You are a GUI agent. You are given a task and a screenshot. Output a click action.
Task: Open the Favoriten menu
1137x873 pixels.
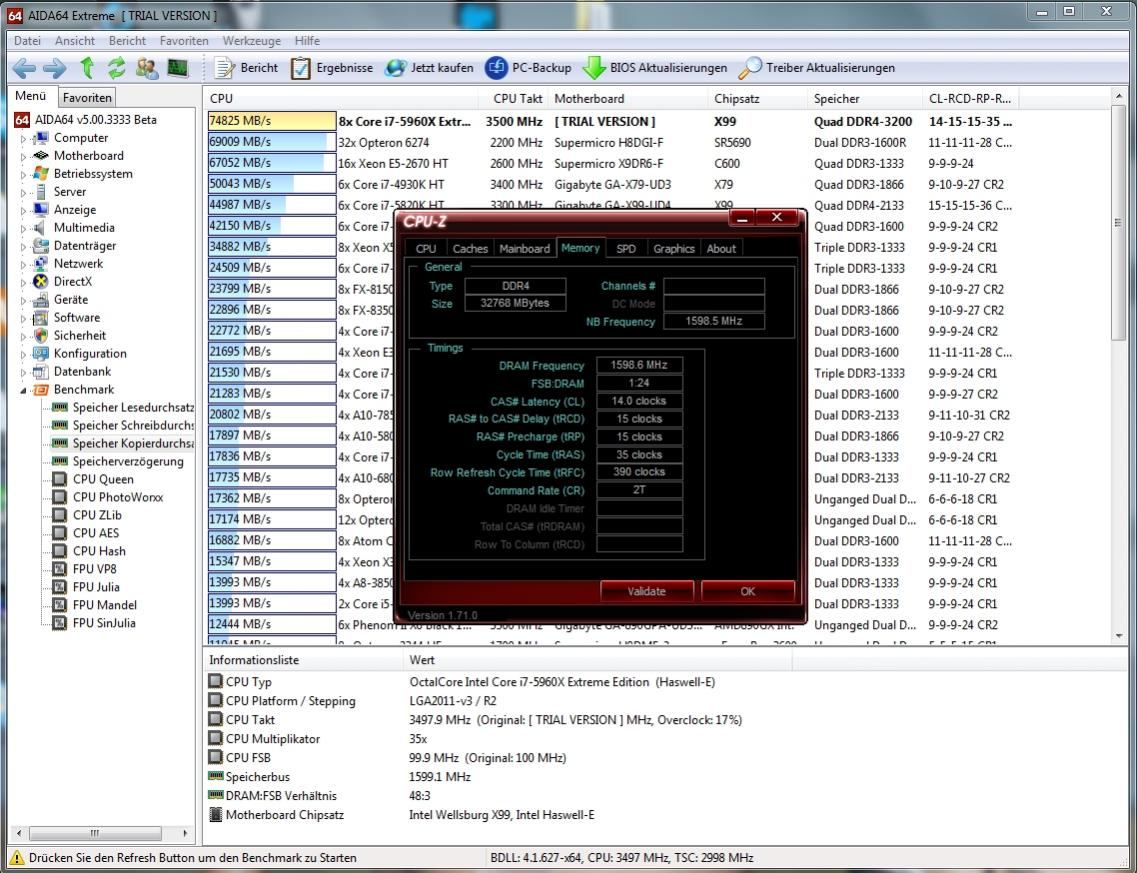pos(183,41)
